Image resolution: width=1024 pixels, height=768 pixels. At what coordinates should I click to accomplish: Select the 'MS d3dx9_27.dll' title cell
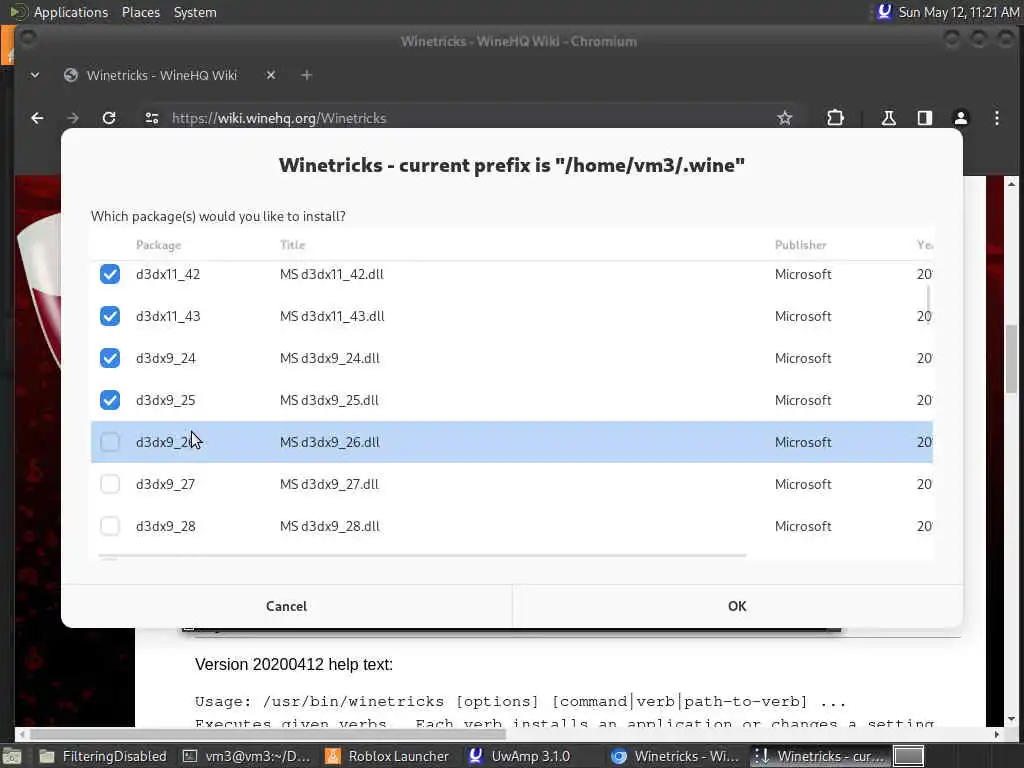(x=329, y=484)
